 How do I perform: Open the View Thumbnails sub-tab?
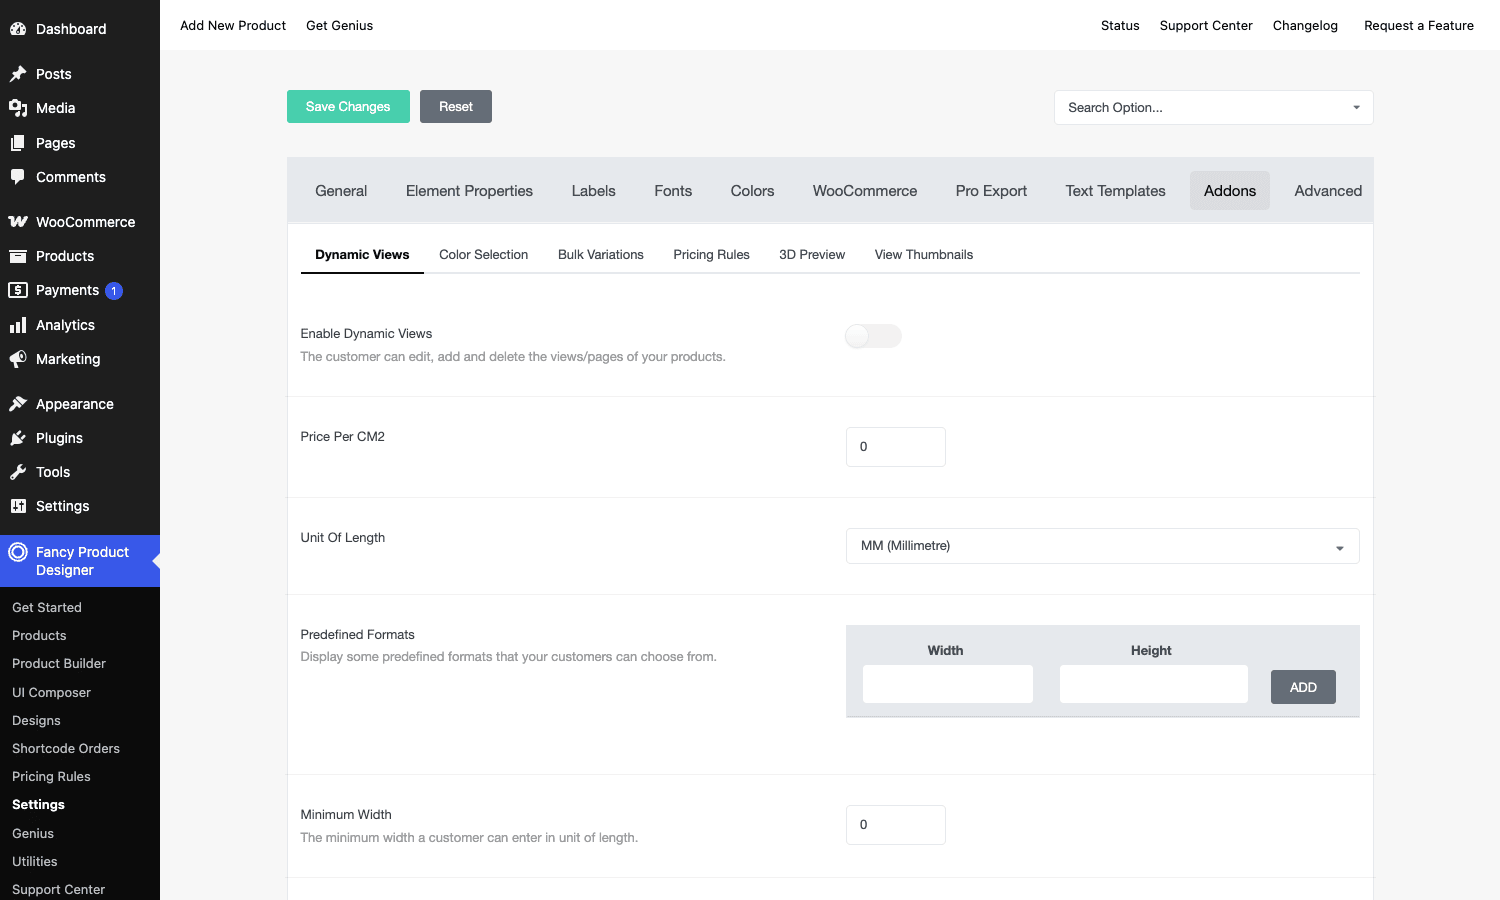924,255
